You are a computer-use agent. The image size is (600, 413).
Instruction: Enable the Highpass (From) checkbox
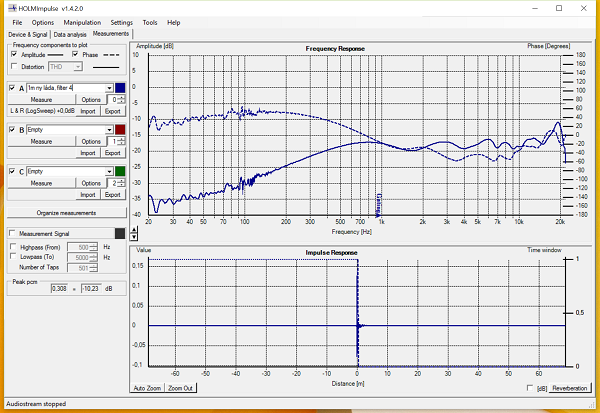[13, 246]
